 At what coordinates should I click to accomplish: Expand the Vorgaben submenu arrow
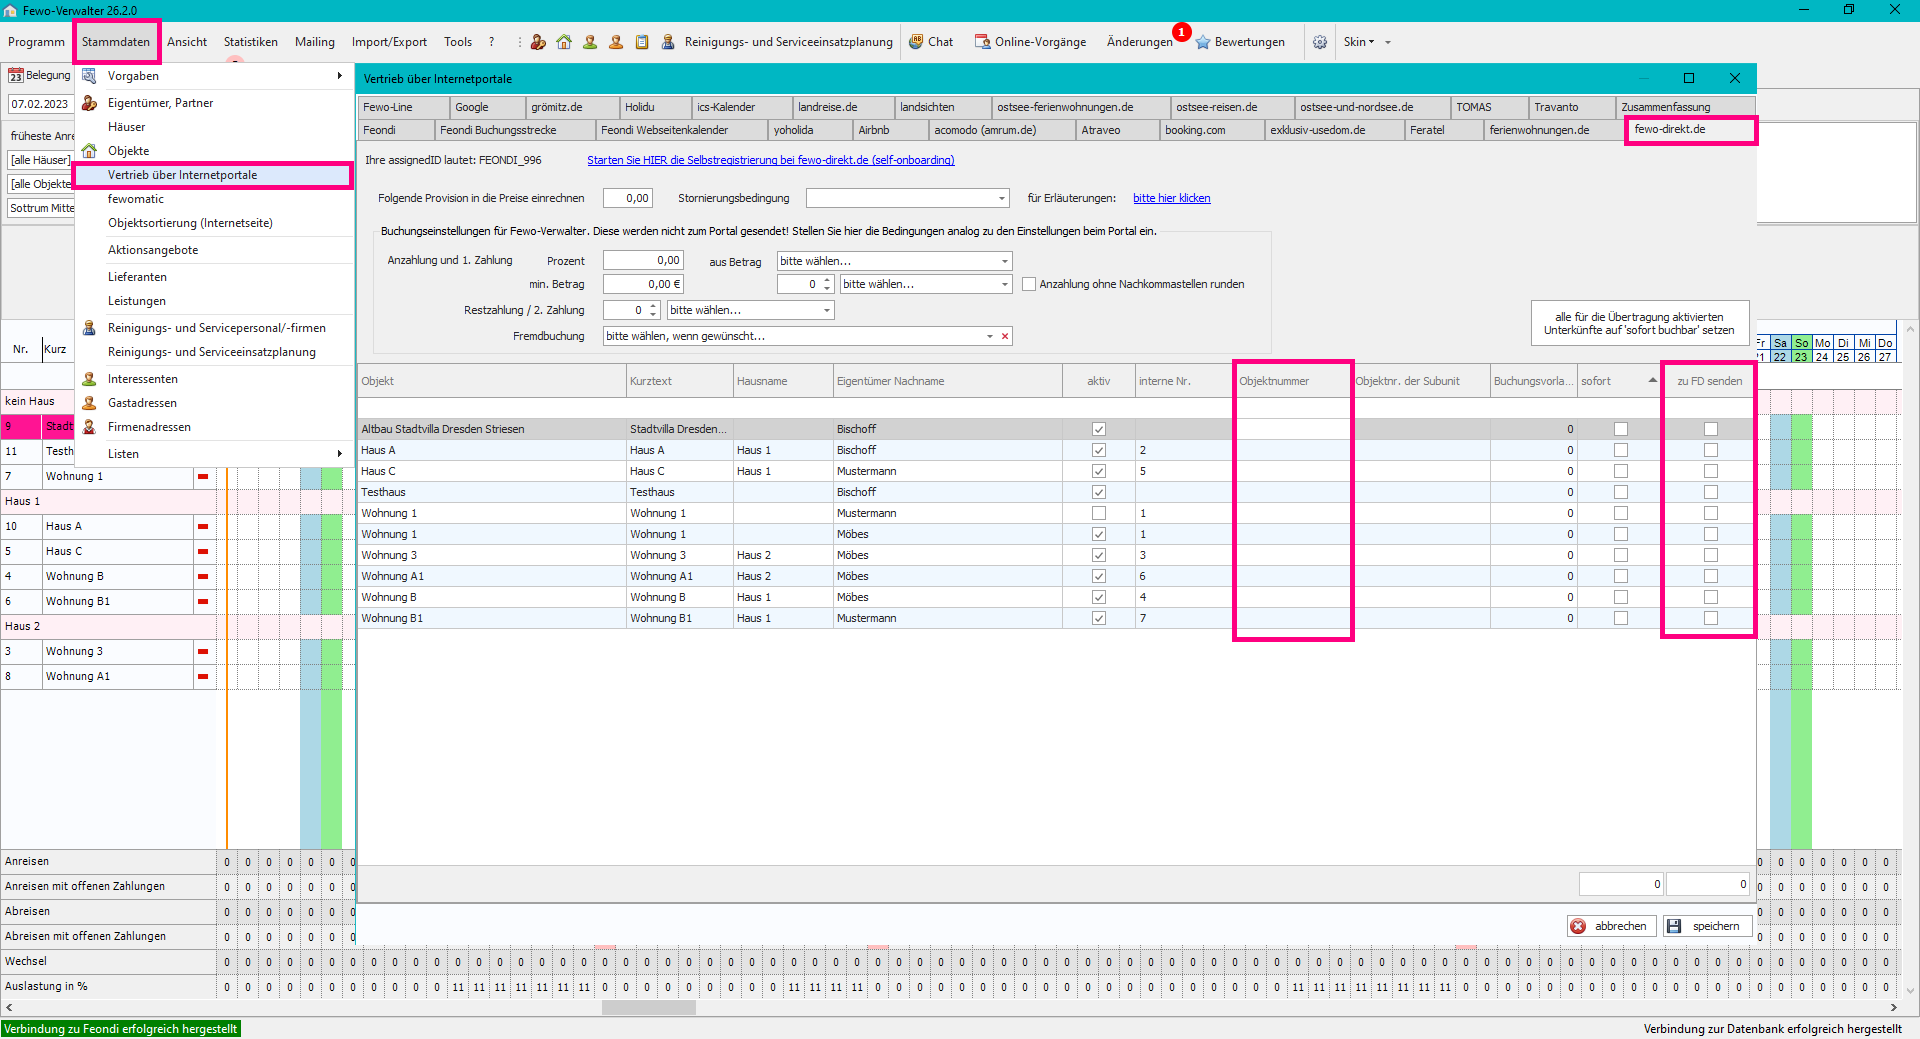(x=340, y=76)
